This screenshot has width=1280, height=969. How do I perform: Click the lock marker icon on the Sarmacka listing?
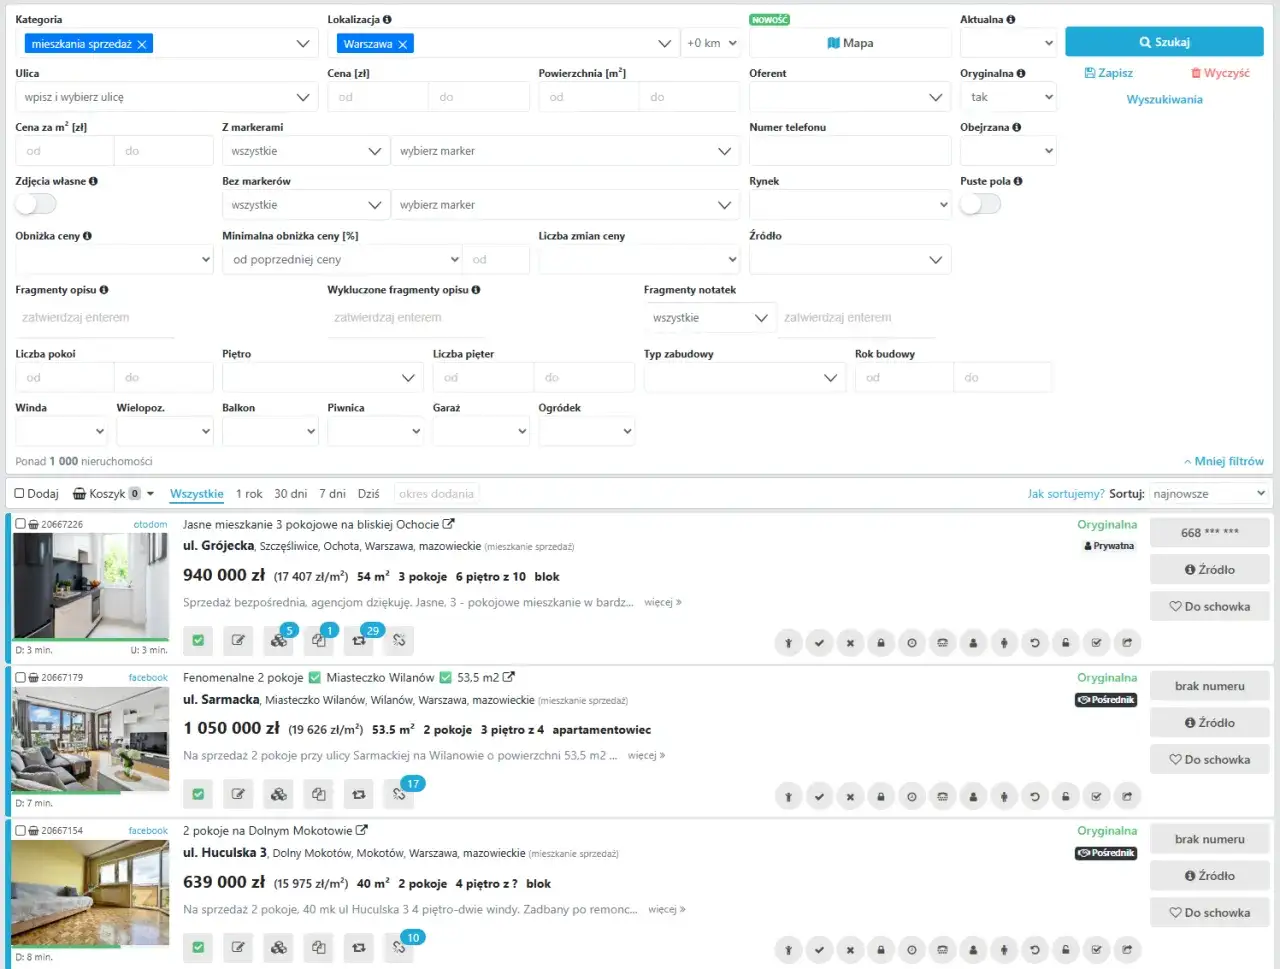881,797
